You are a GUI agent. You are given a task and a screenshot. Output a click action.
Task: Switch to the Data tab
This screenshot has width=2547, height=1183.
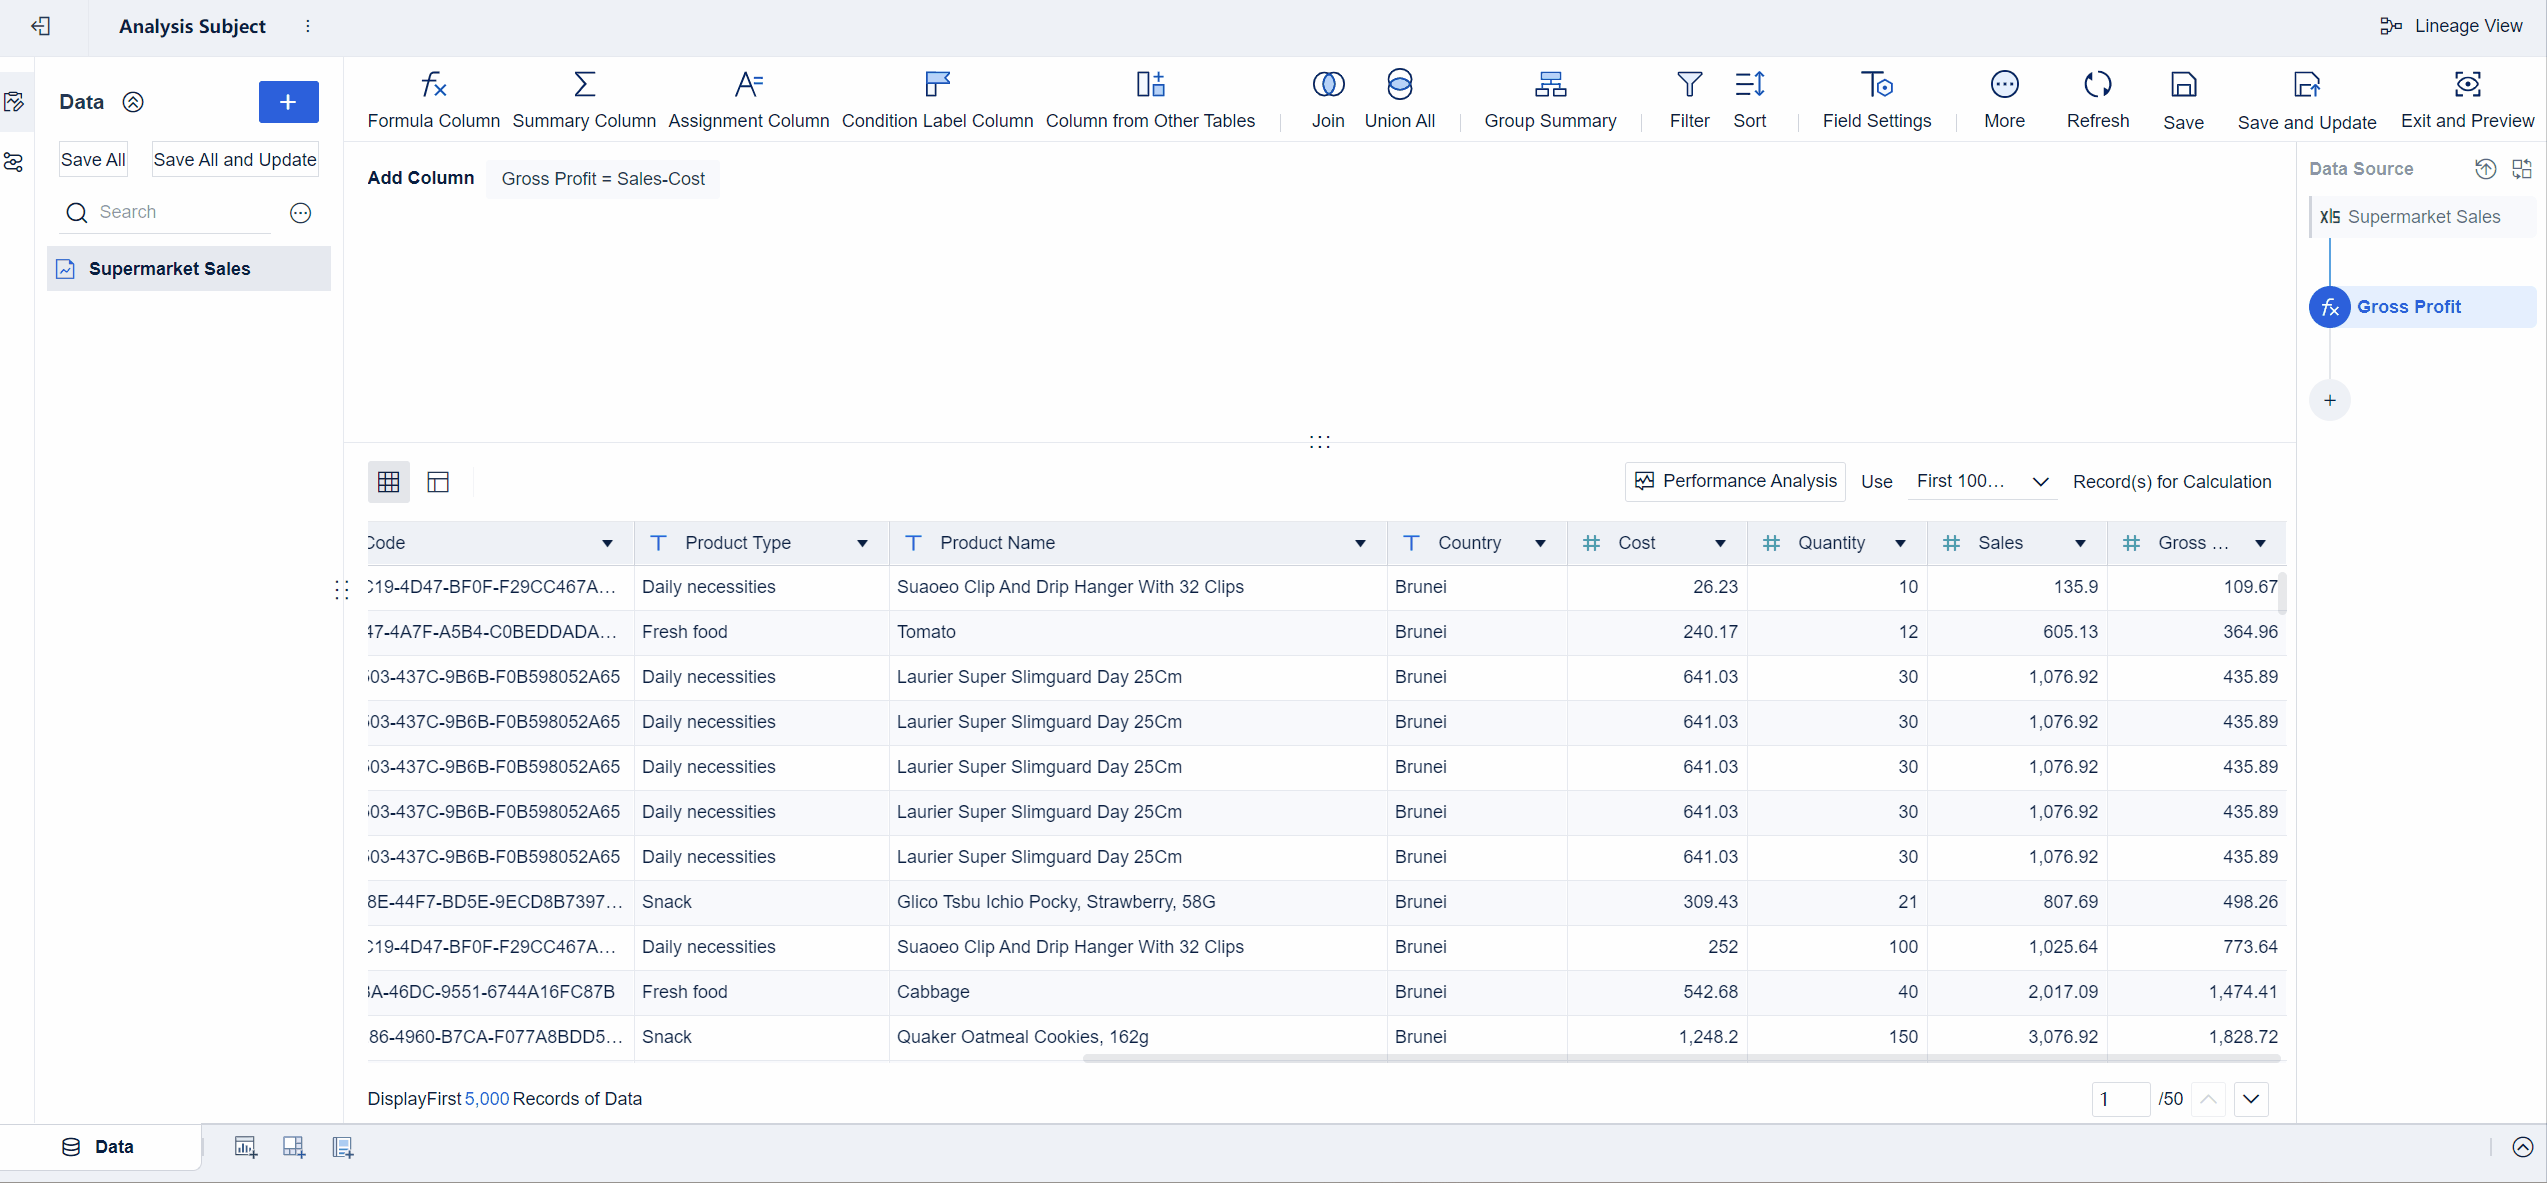pos(100,1147)
